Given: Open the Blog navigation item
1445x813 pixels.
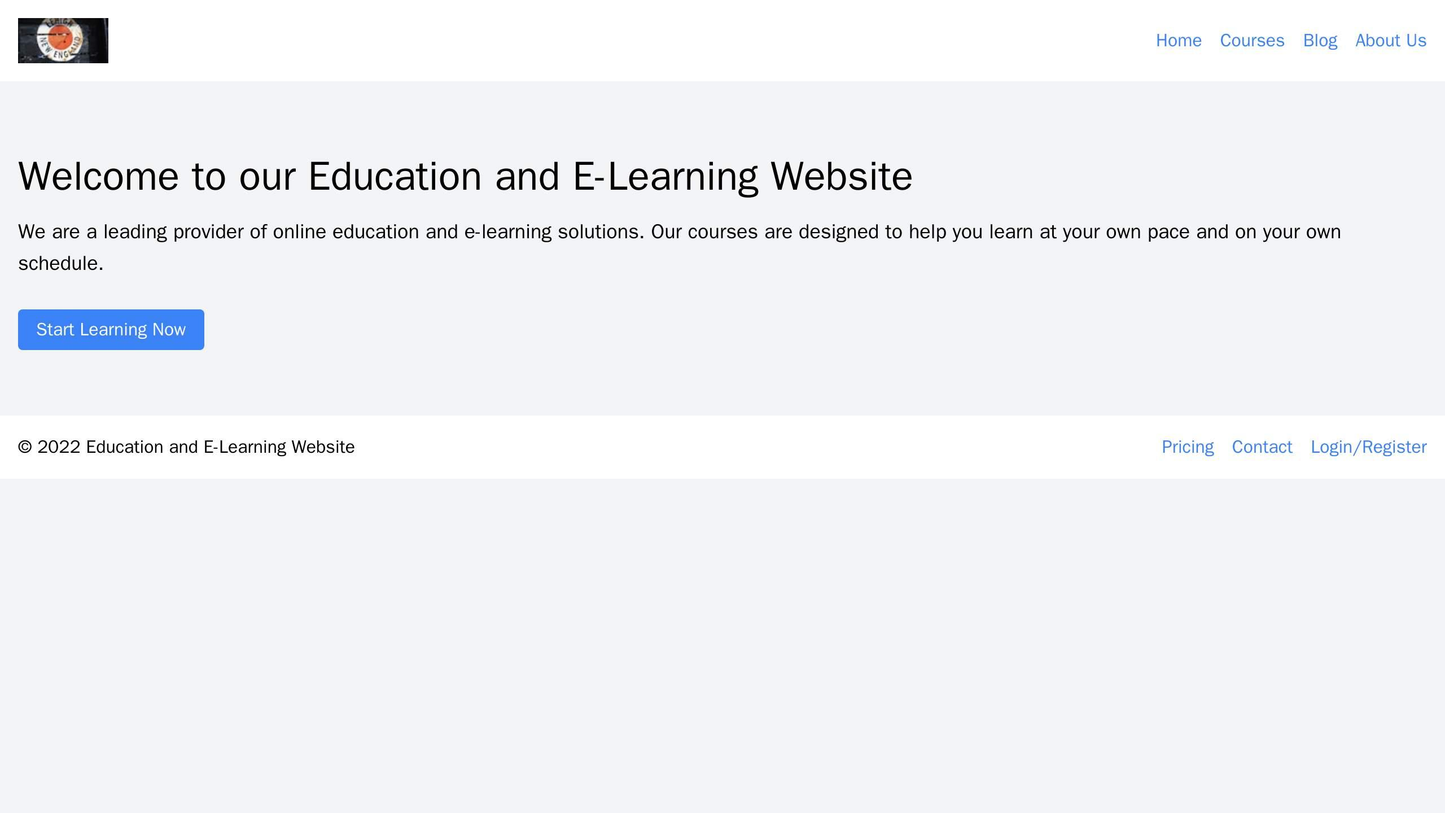Looking at the screenshot, I should click(x=1320, y=40).
